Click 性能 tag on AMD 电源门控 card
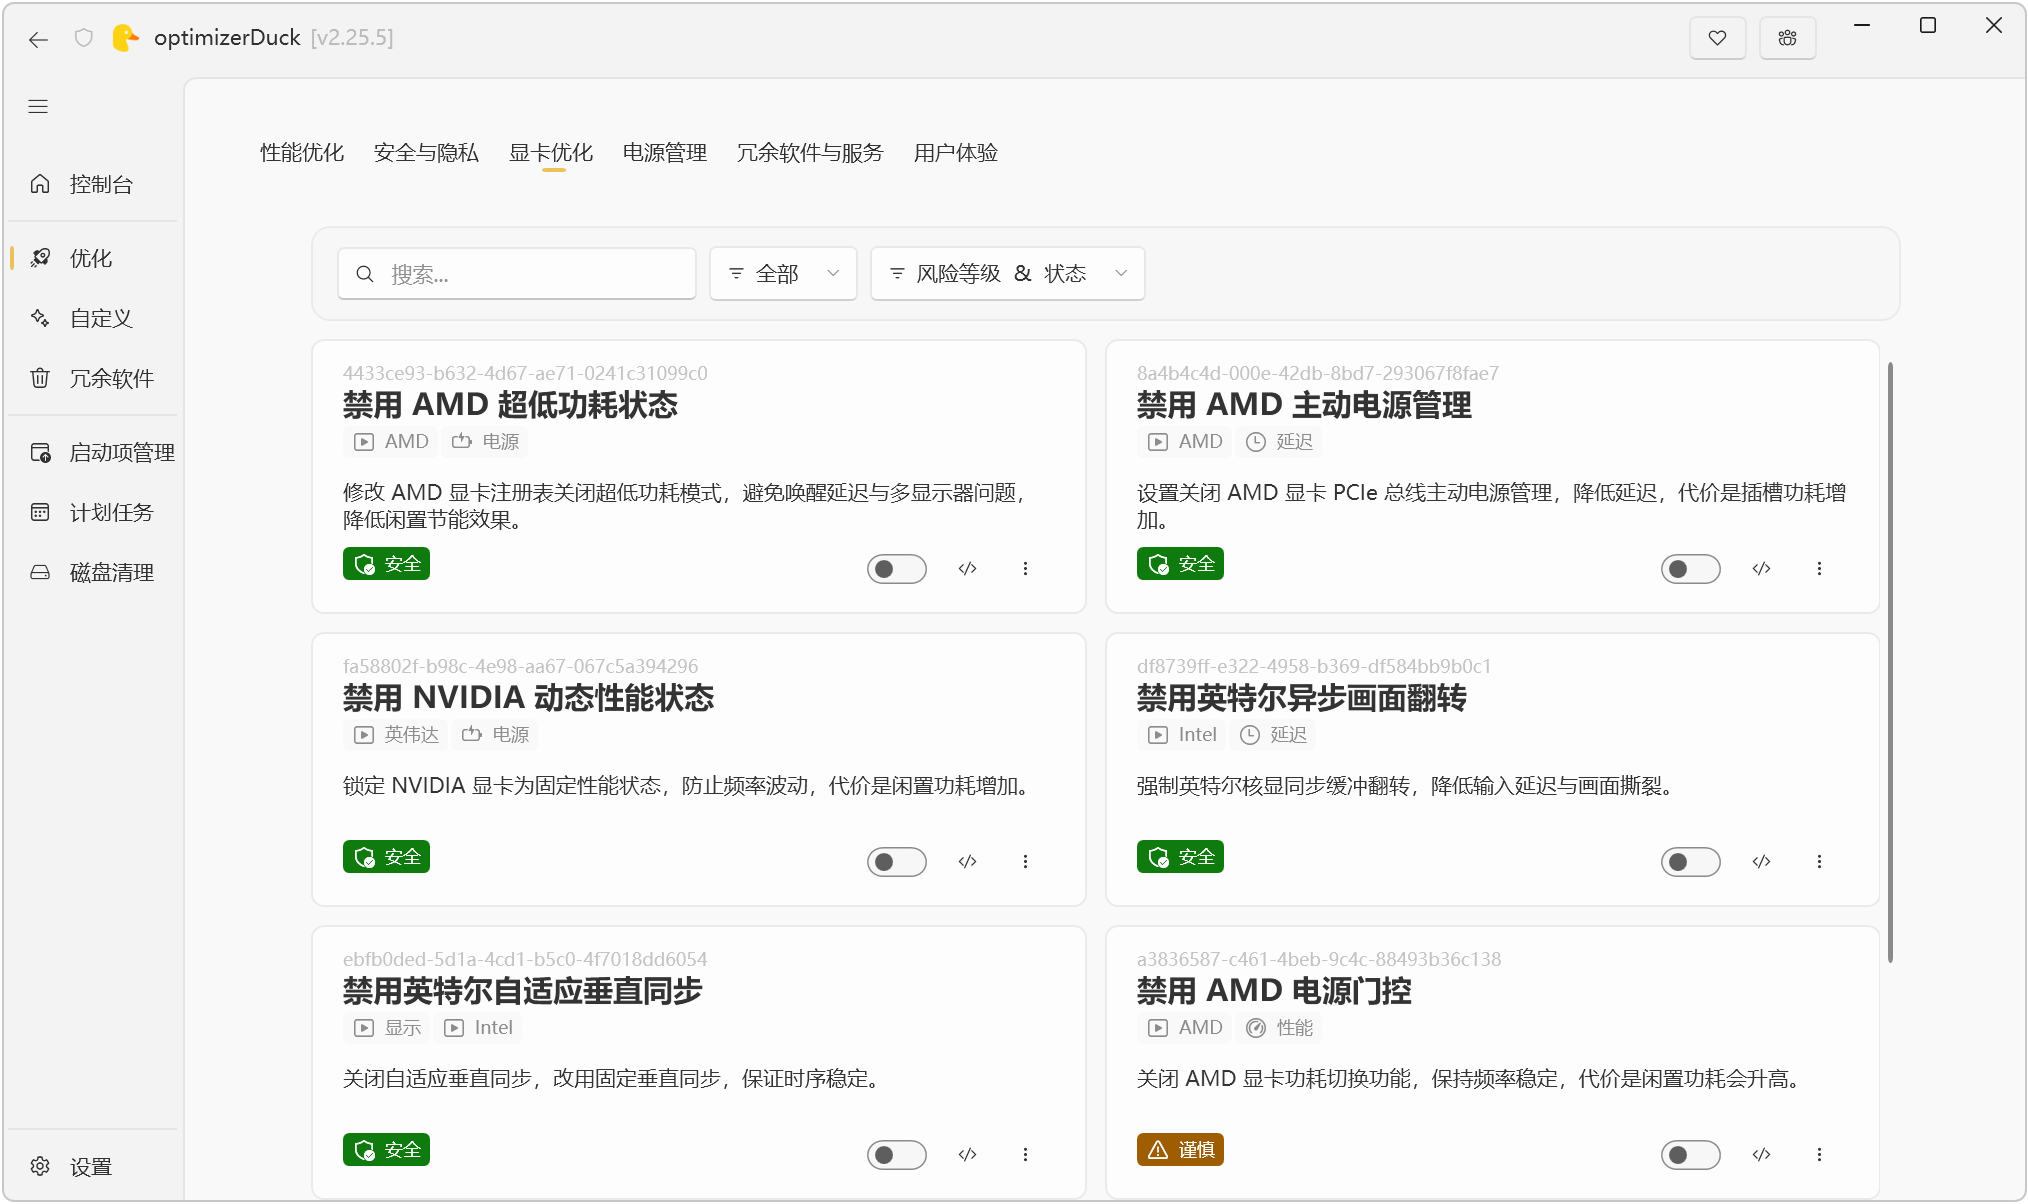 tap(1280, 1028)
